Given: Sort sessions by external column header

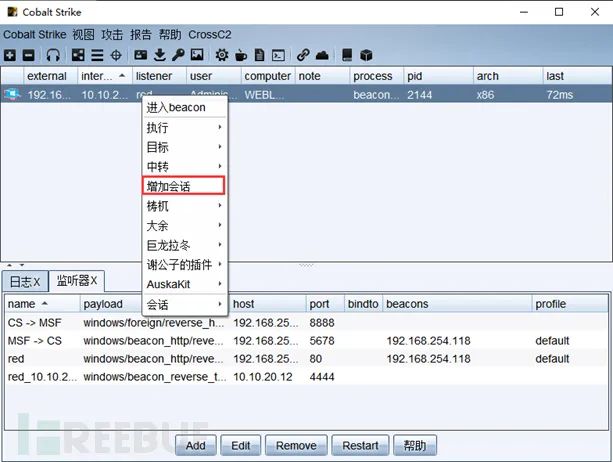Looking at the screenshot, I should coord(51,76).
